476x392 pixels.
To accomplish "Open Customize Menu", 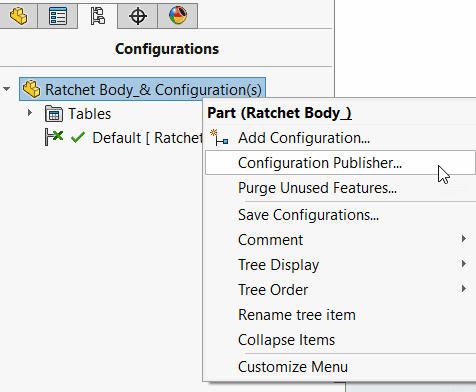I will pos(340,367).
